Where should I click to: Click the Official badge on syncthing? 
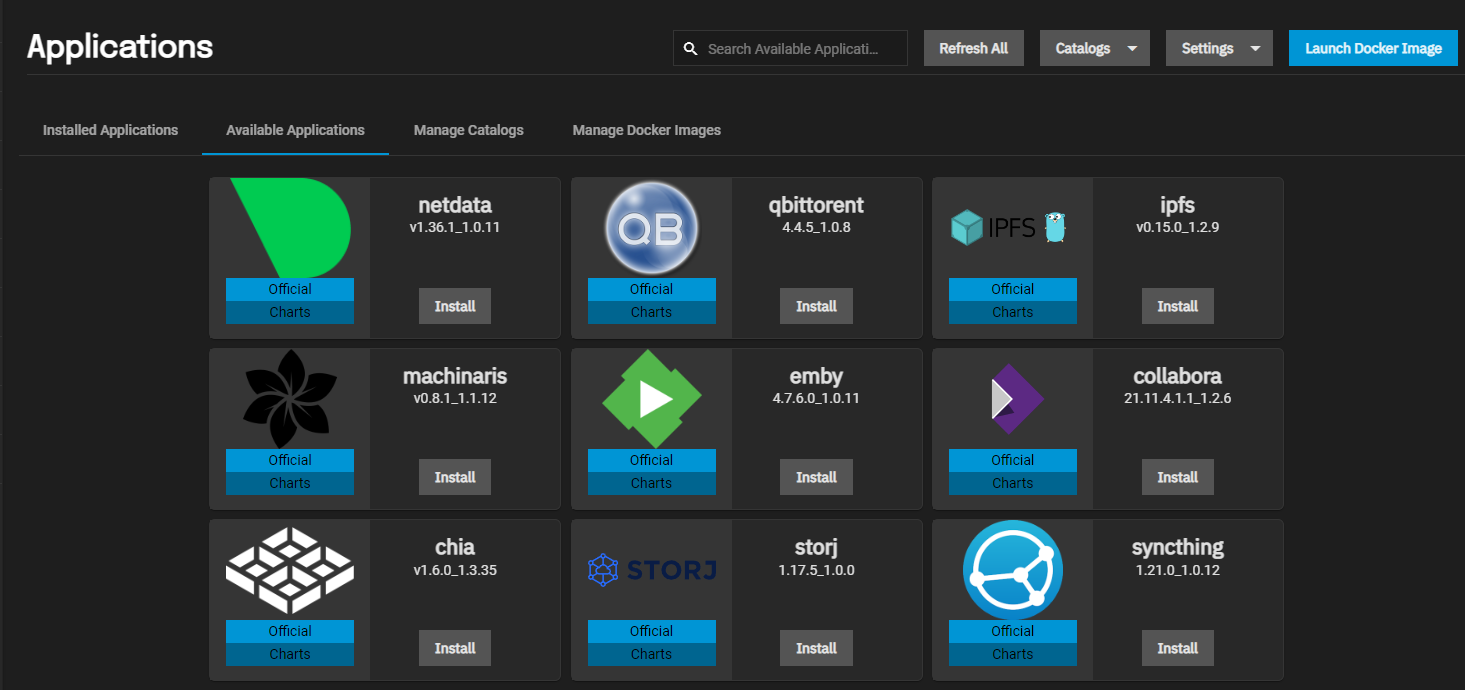pos(1012,631)
